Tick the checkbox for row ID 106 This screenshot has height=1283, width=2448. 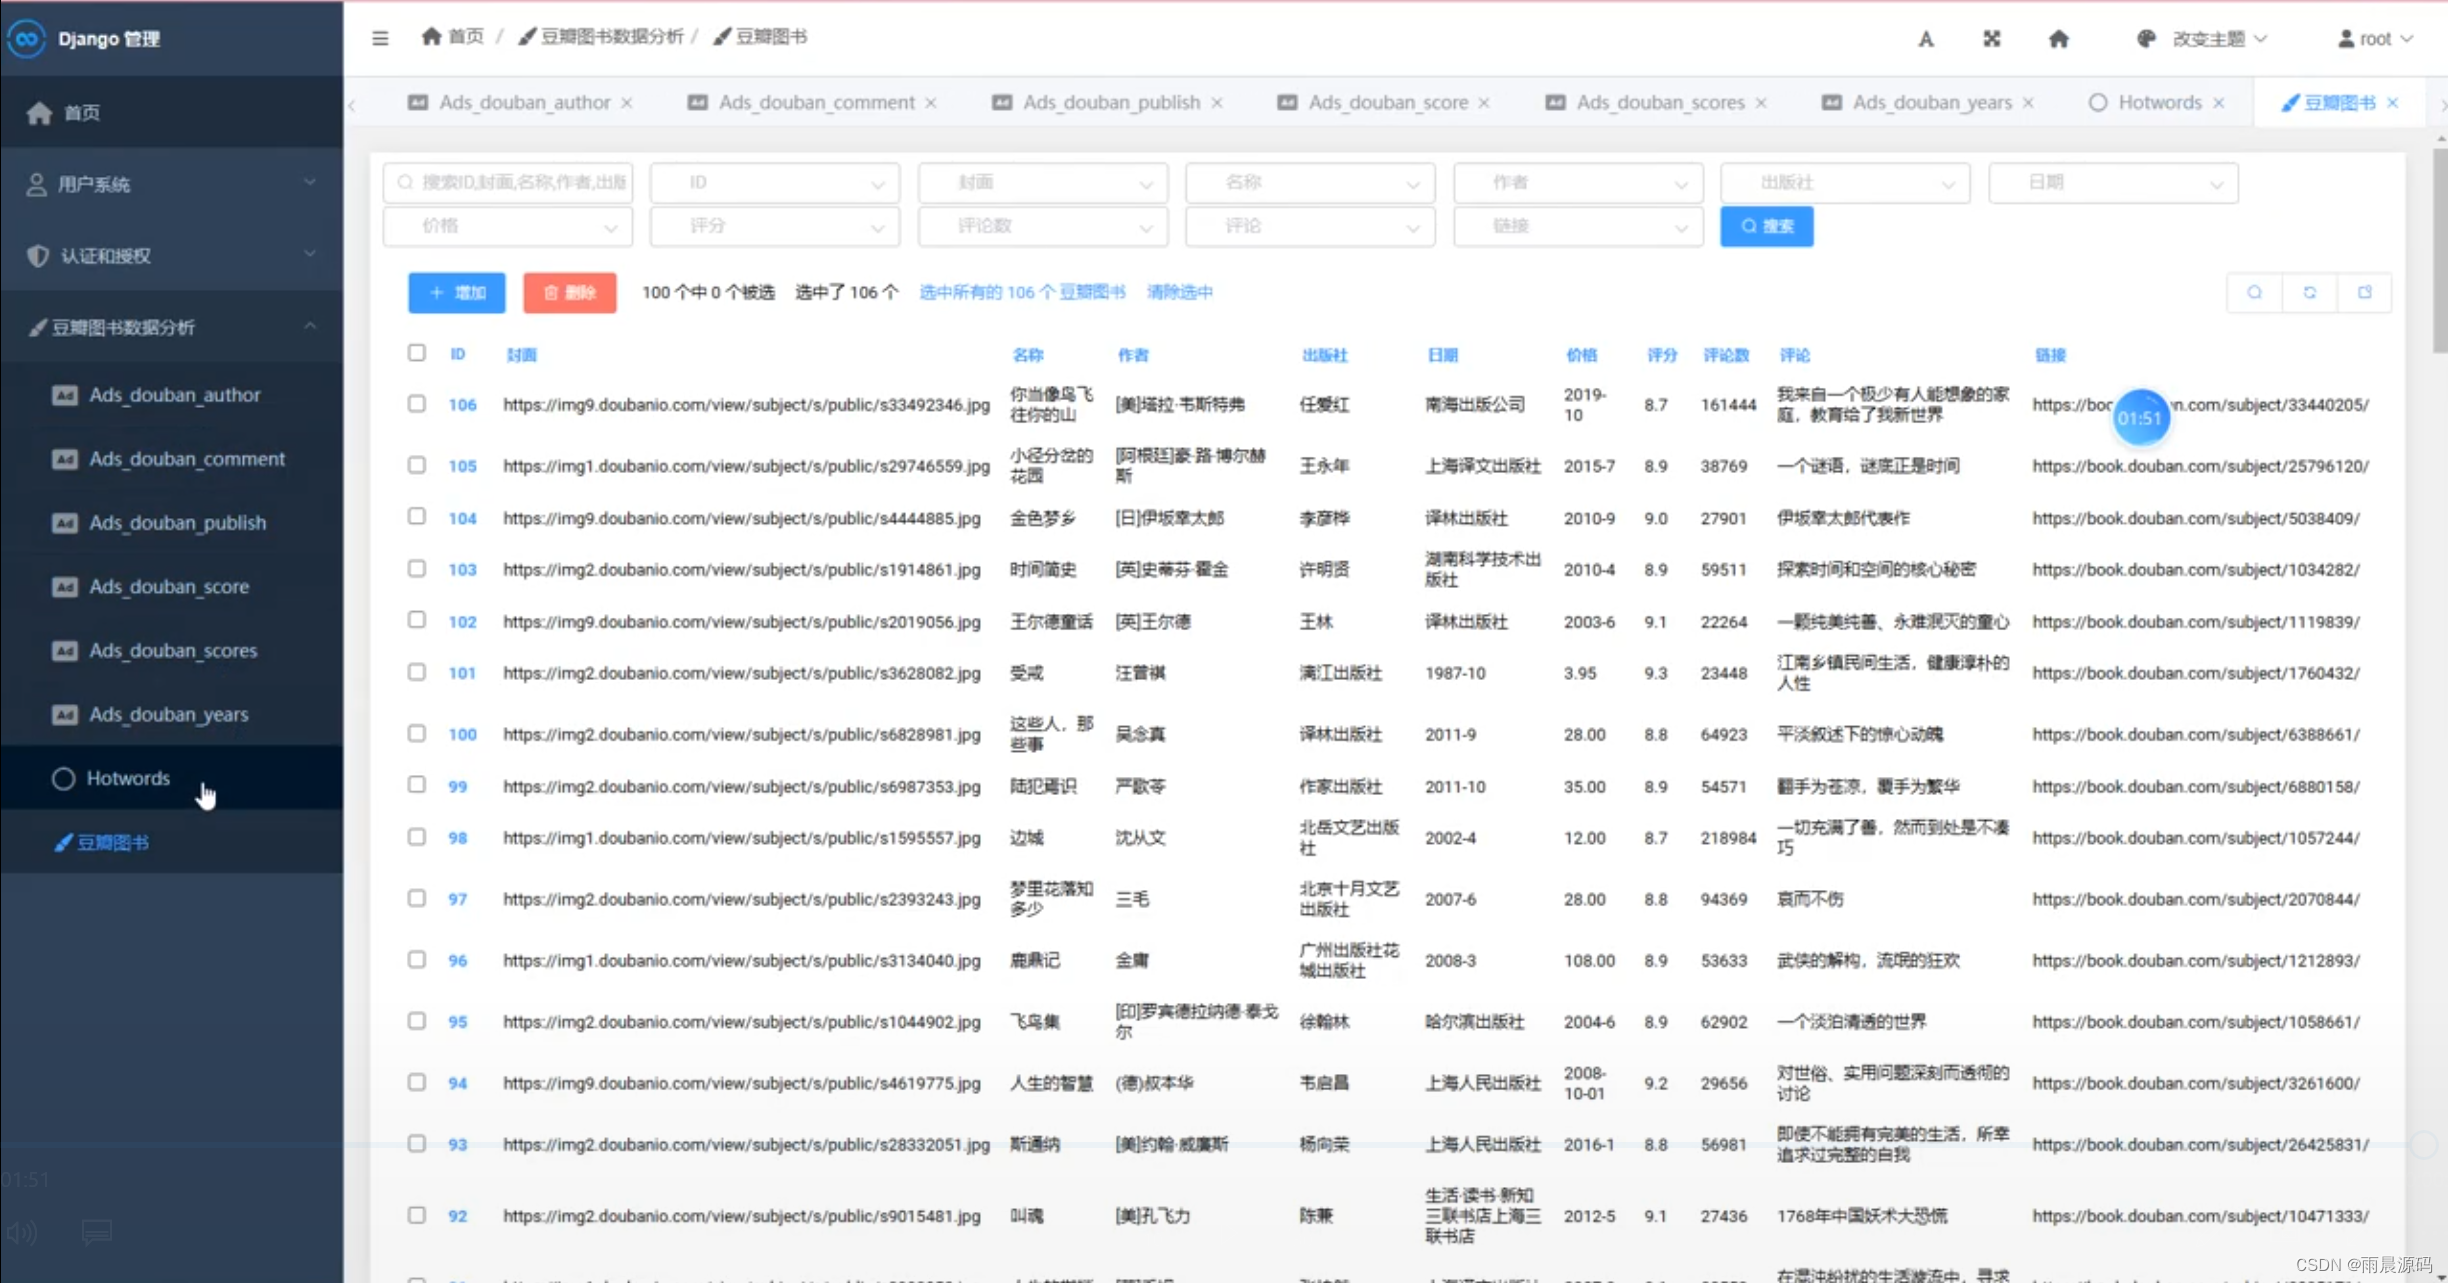[417, 404]
